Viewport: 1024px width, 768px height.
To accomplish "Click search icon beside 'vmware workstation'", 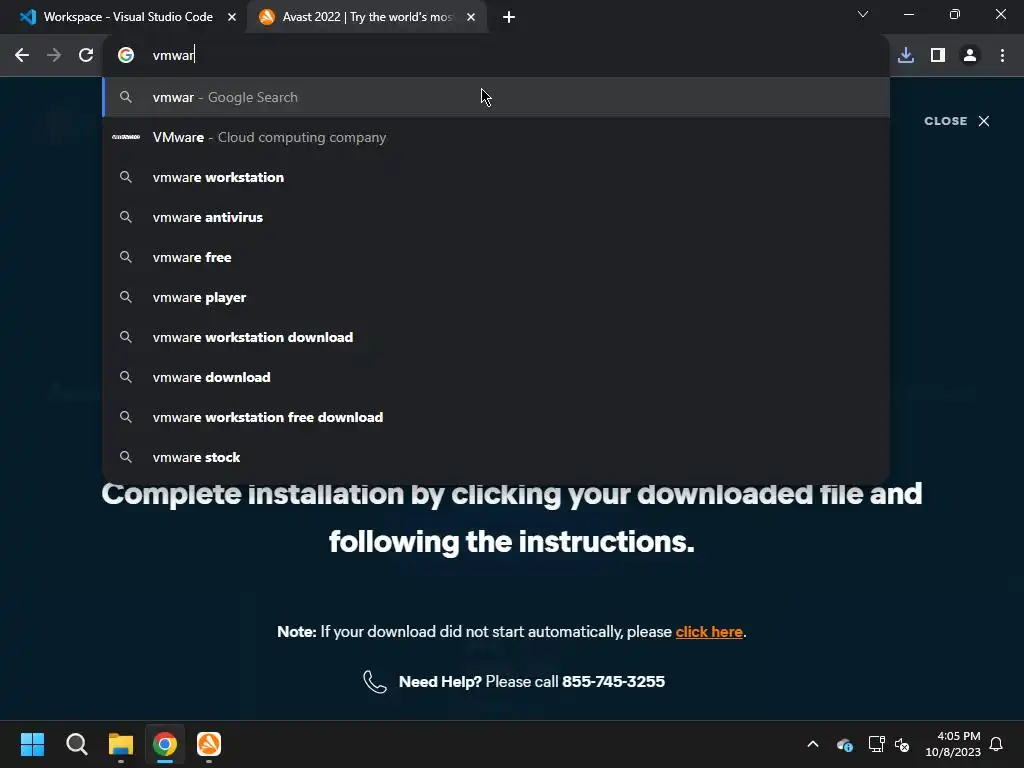I will (x=126, y=177).
